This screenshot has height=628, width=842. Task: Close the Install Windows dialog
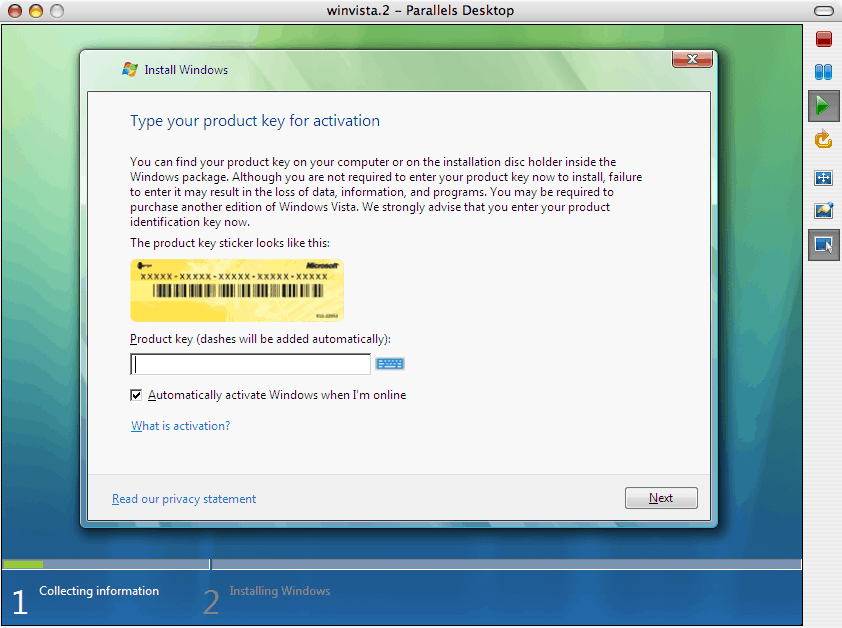pyautogui.click(x=691, y=60)
